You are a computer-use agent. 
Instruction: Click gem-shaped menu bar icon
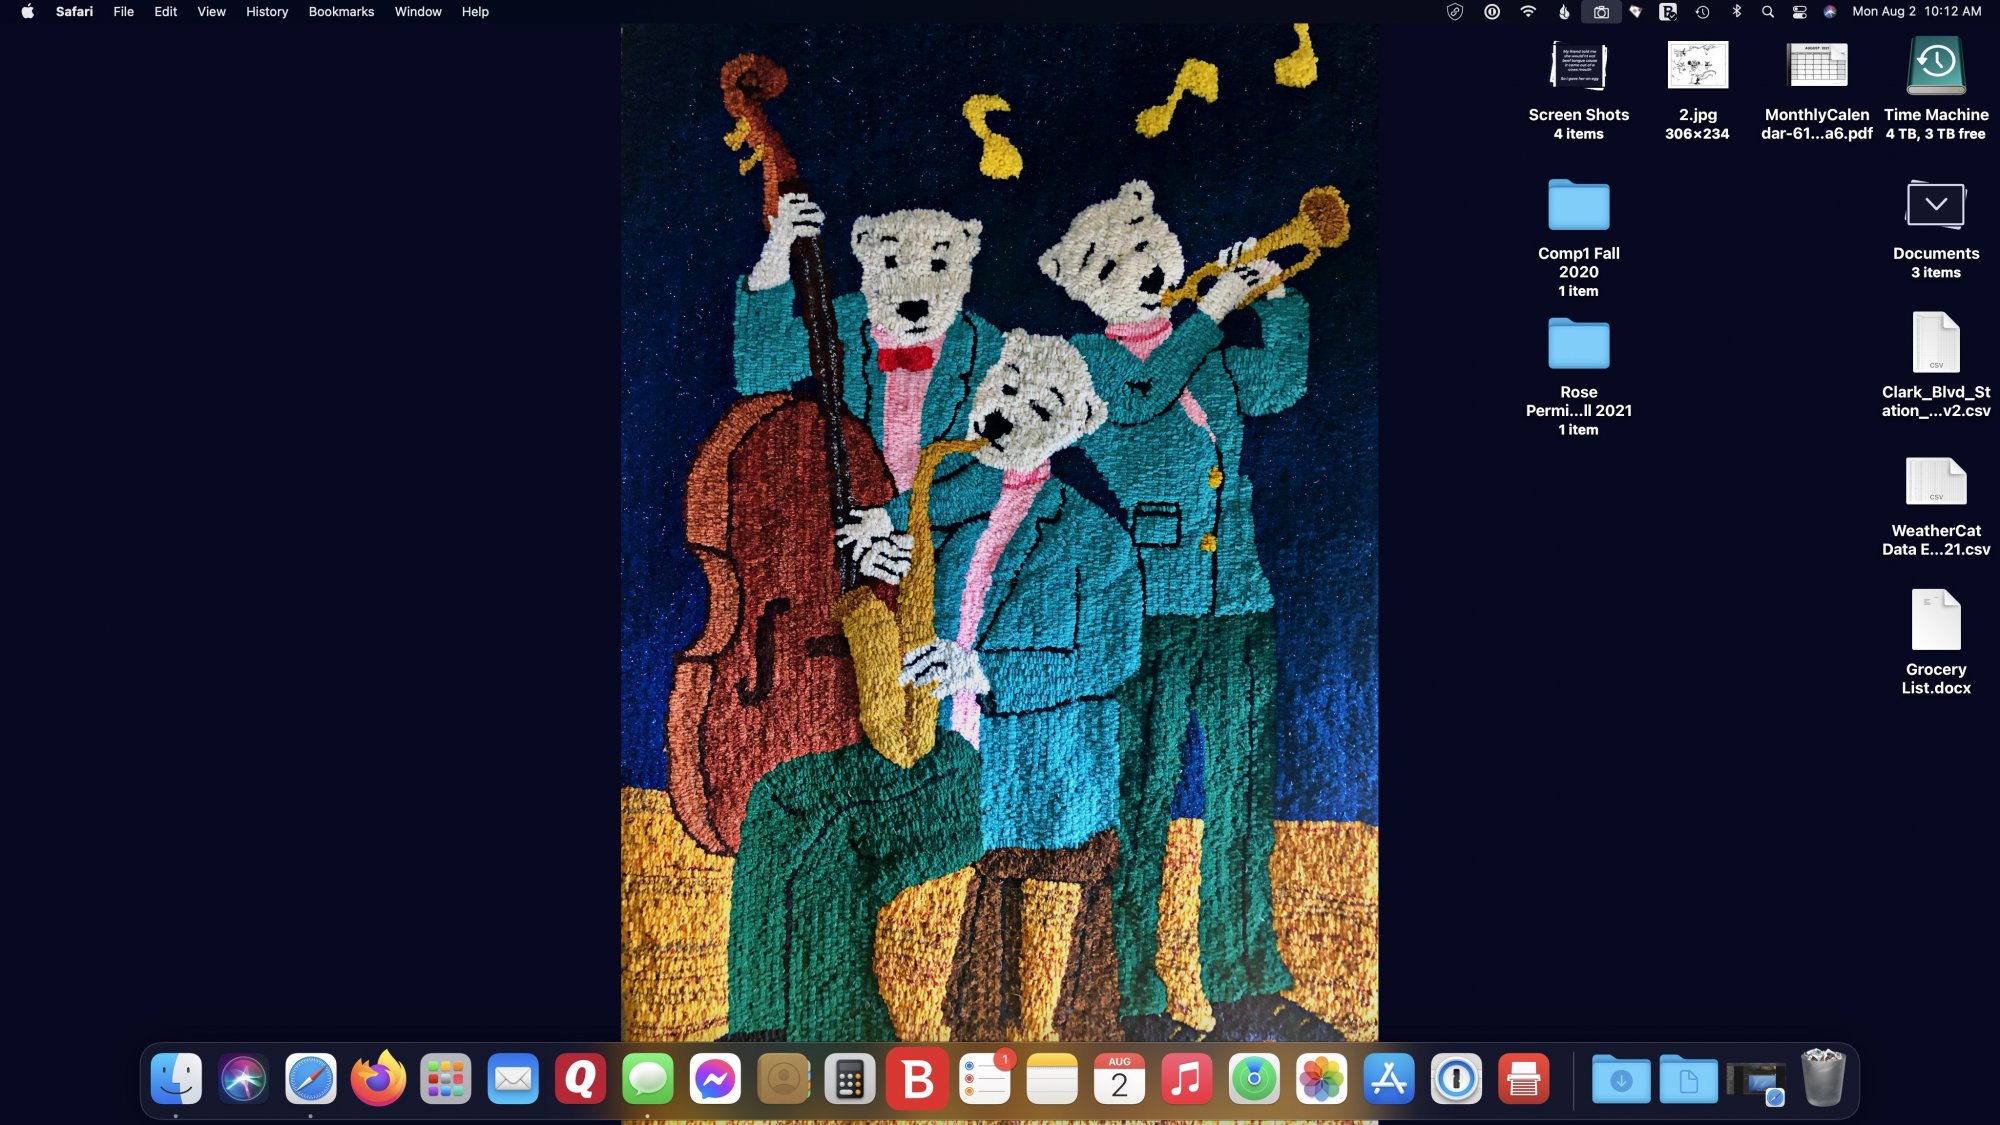(x=1636, y=12)
